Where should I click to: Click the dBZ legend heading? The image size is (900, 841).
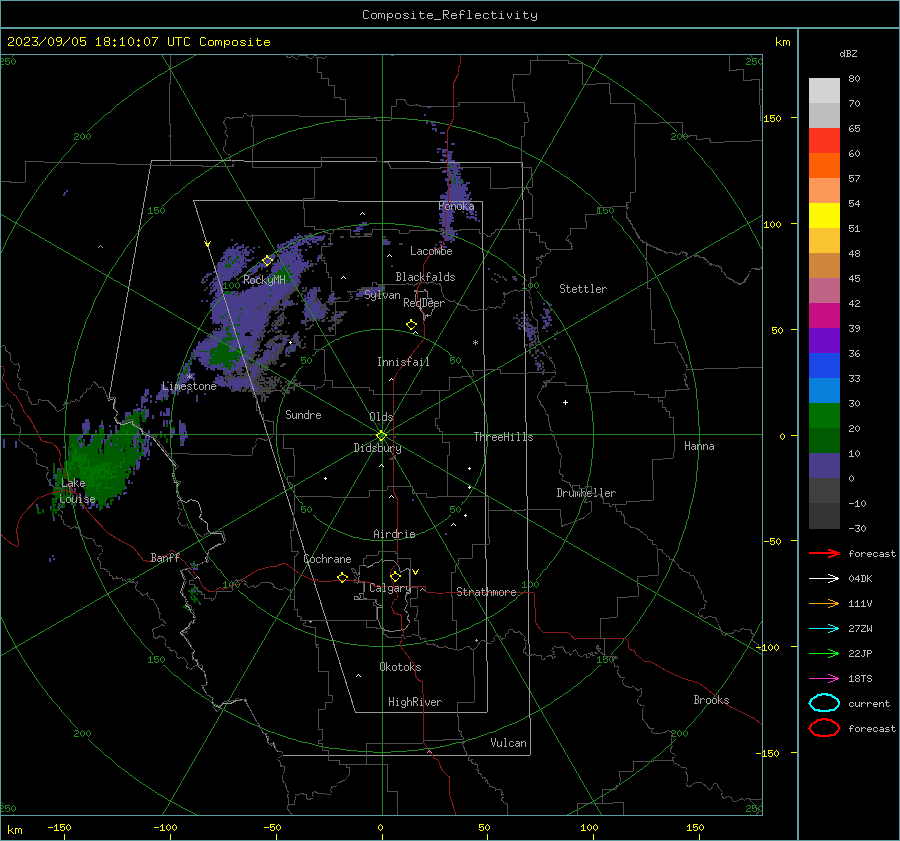point(848,54)
